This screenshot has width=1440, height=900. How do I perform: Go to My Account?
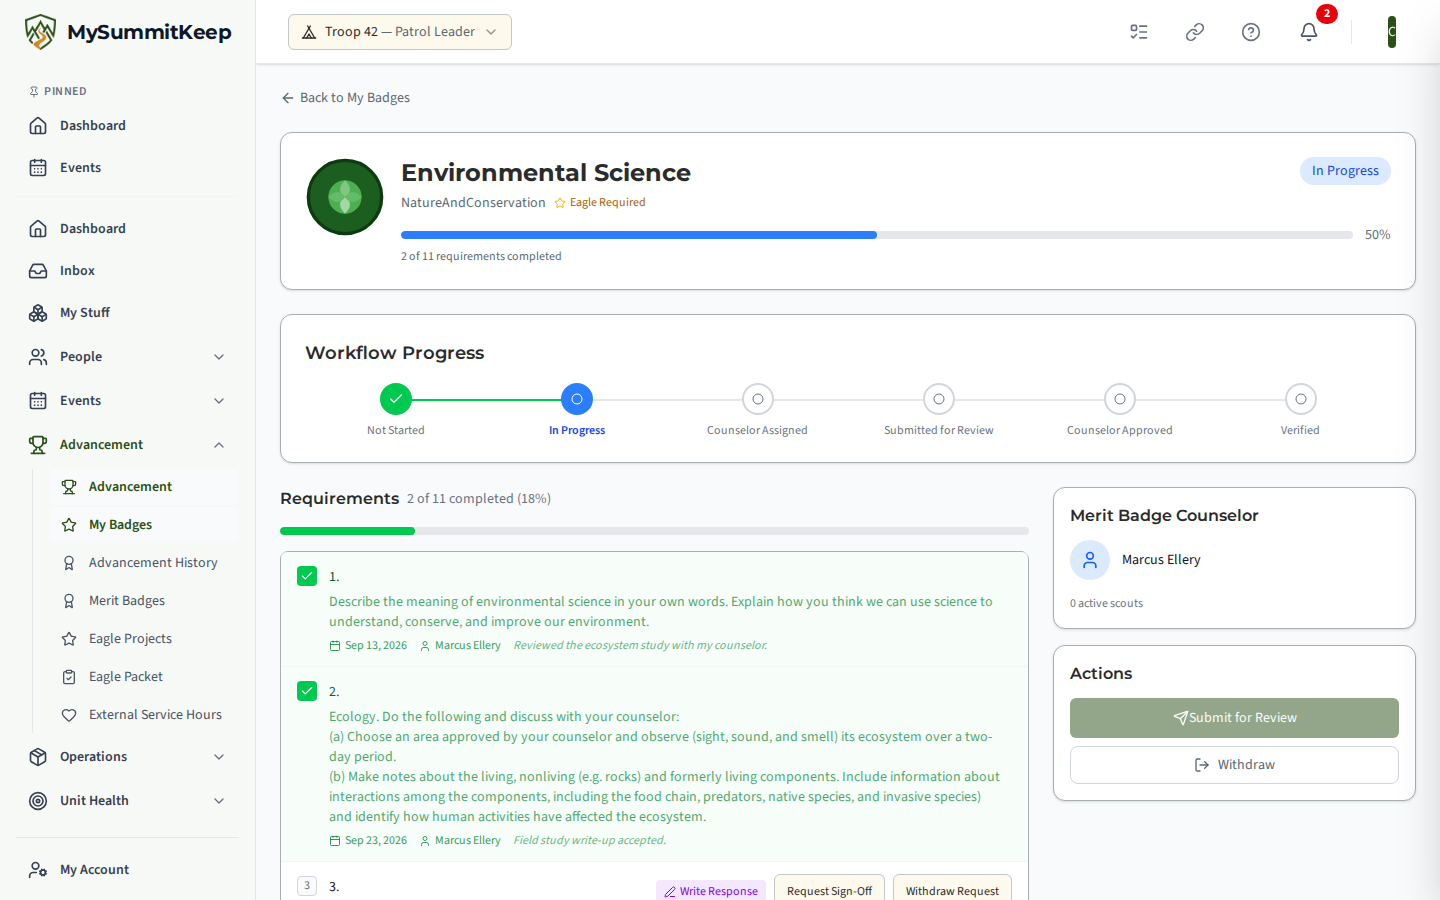coord(128,870)
